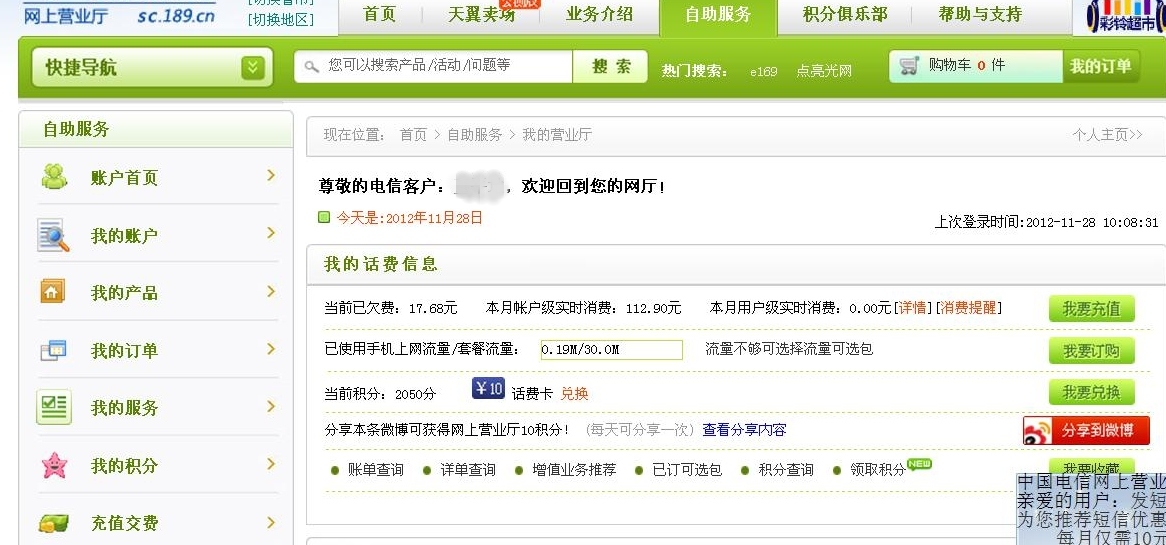Click the 上次登录时间 timestamp text
Screen dimensions: 1166x545
pyautogui.click(x=1046, y=222)
